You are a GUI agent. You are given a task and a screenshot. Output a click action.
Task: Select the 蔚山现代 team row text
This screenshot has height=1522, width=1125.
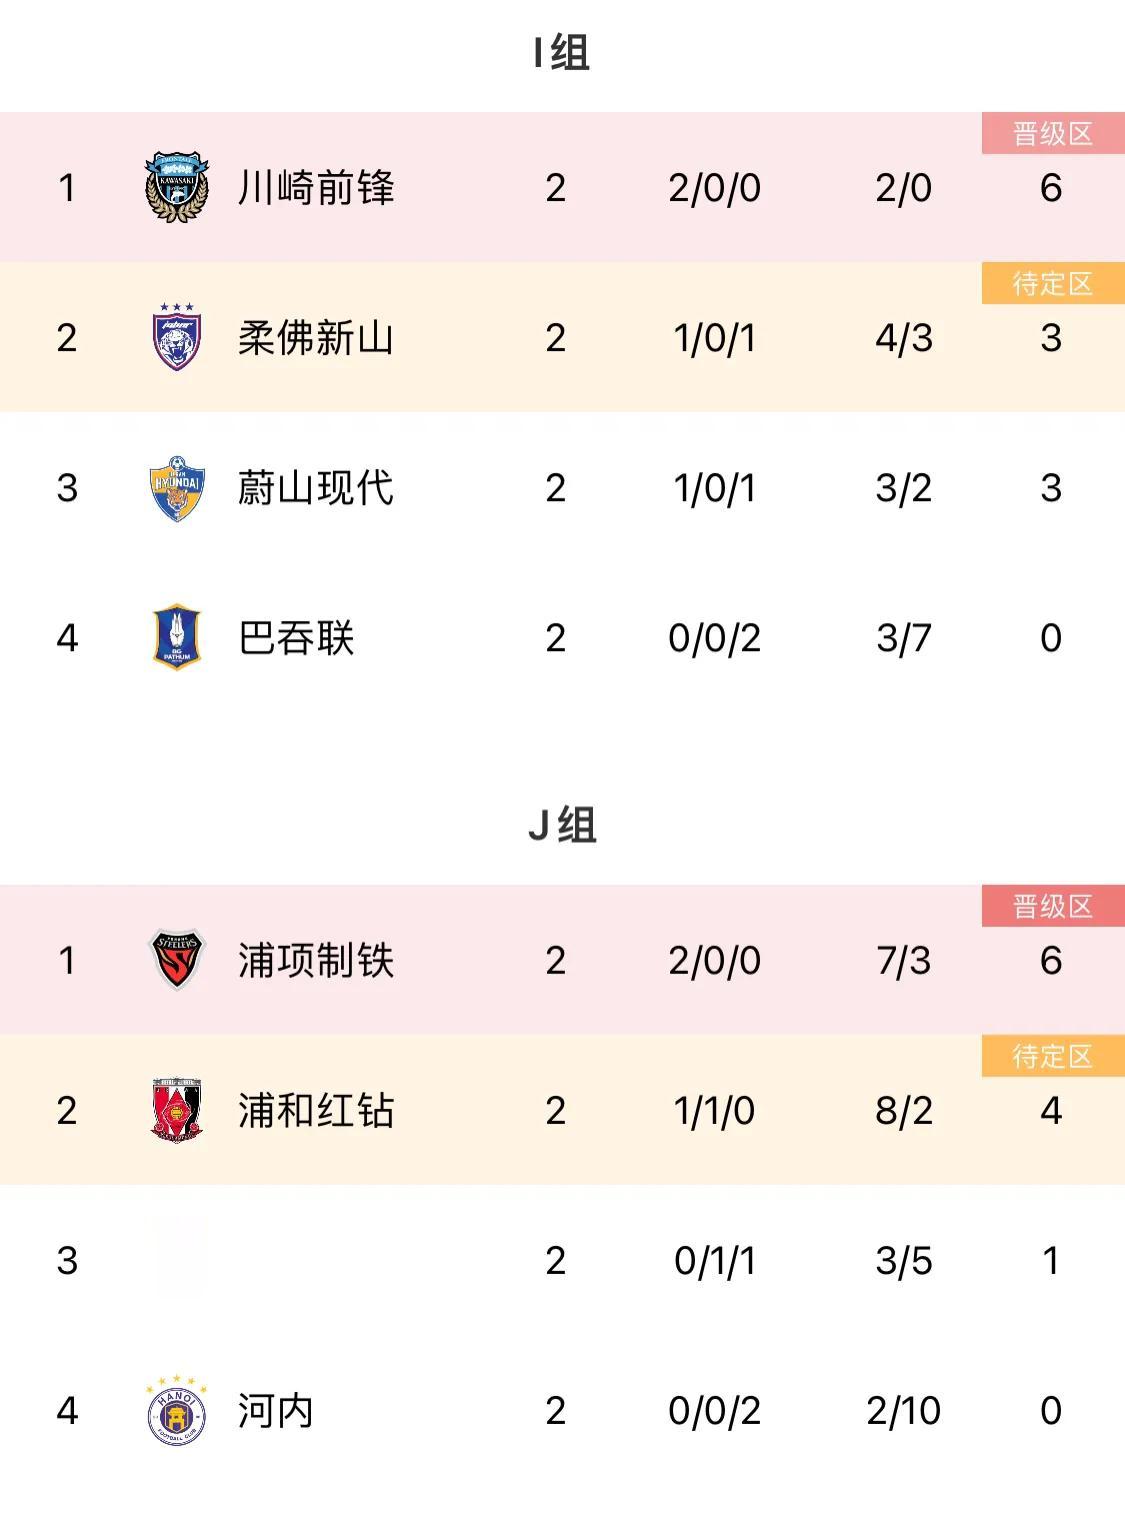click(316, 488)
